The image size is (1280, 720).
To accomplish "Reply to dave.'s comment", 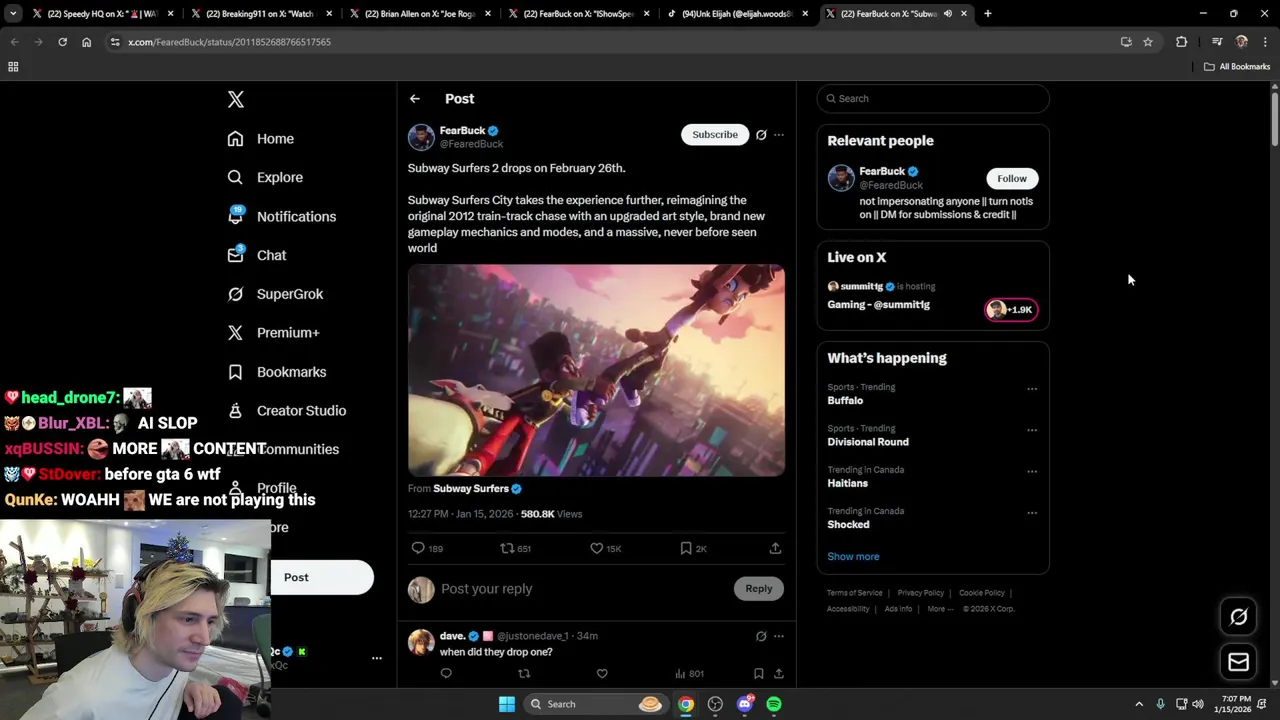I will coord(446,674).
